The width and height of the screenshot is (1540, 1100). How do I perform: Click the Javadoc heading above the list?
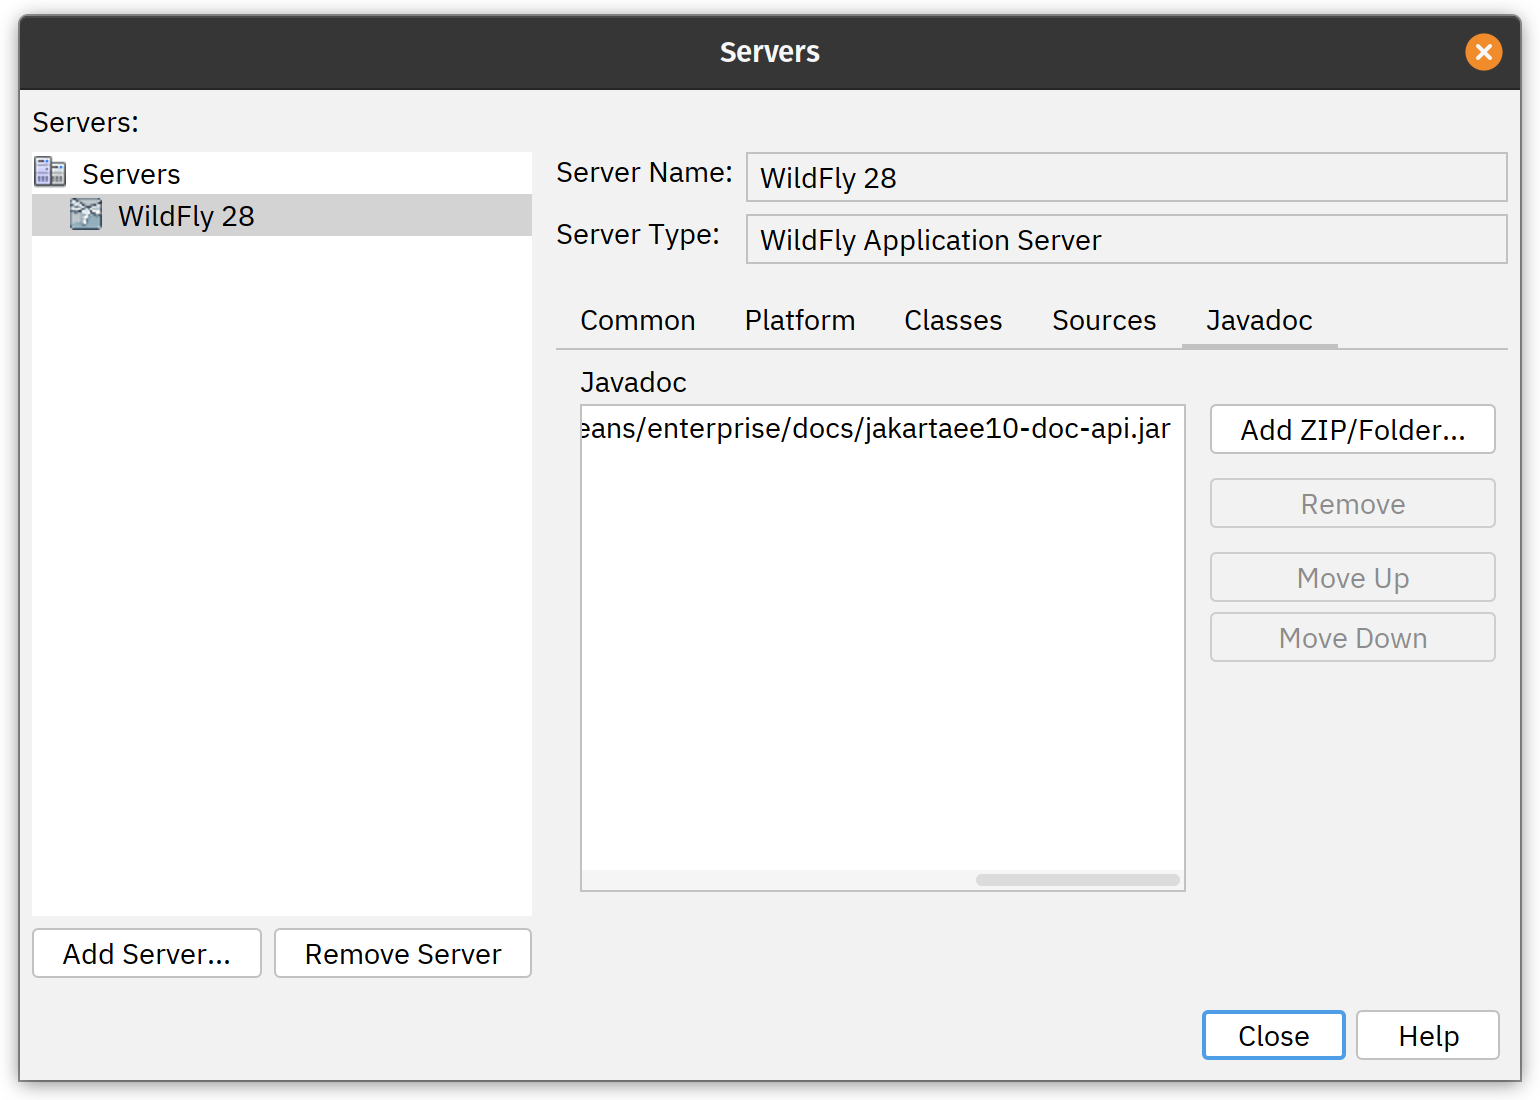click(633, 382)
